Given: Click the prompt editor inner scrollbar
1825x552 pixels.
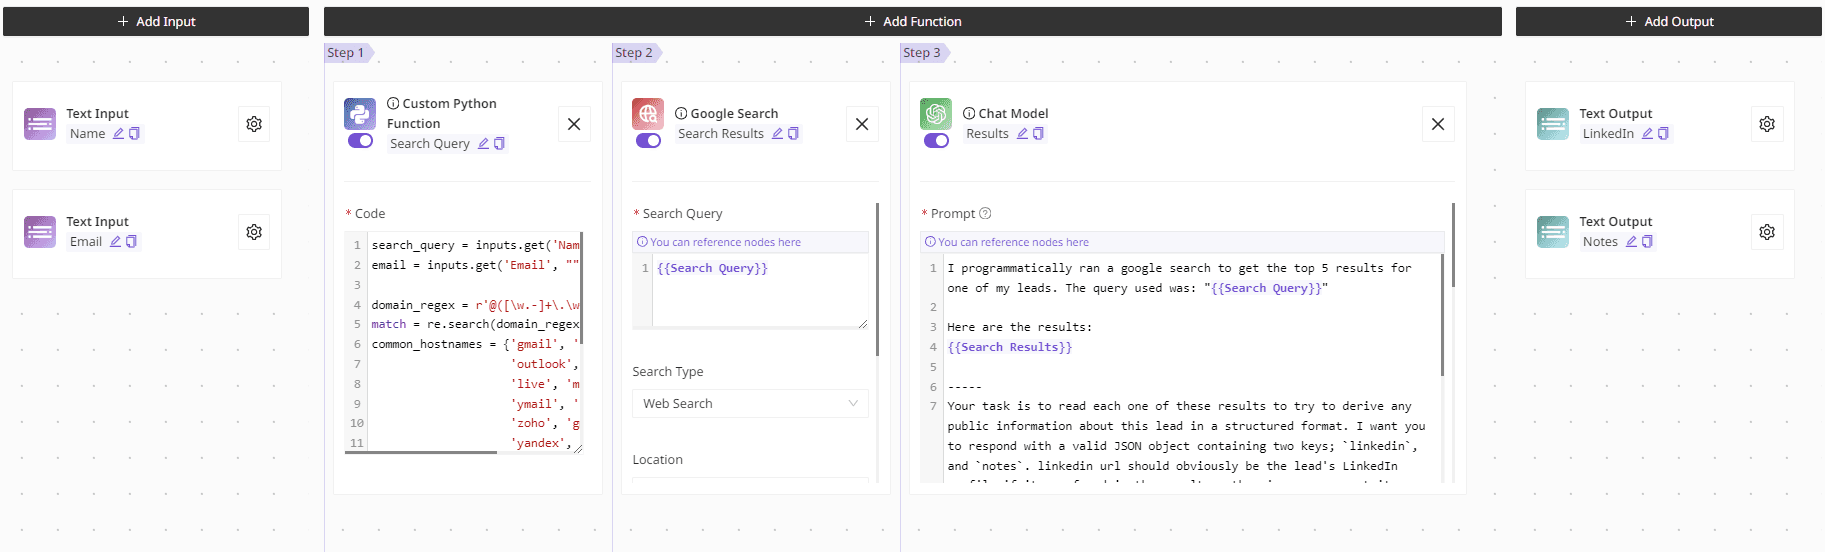Looking at the screenshot, I should (1442, 315).
